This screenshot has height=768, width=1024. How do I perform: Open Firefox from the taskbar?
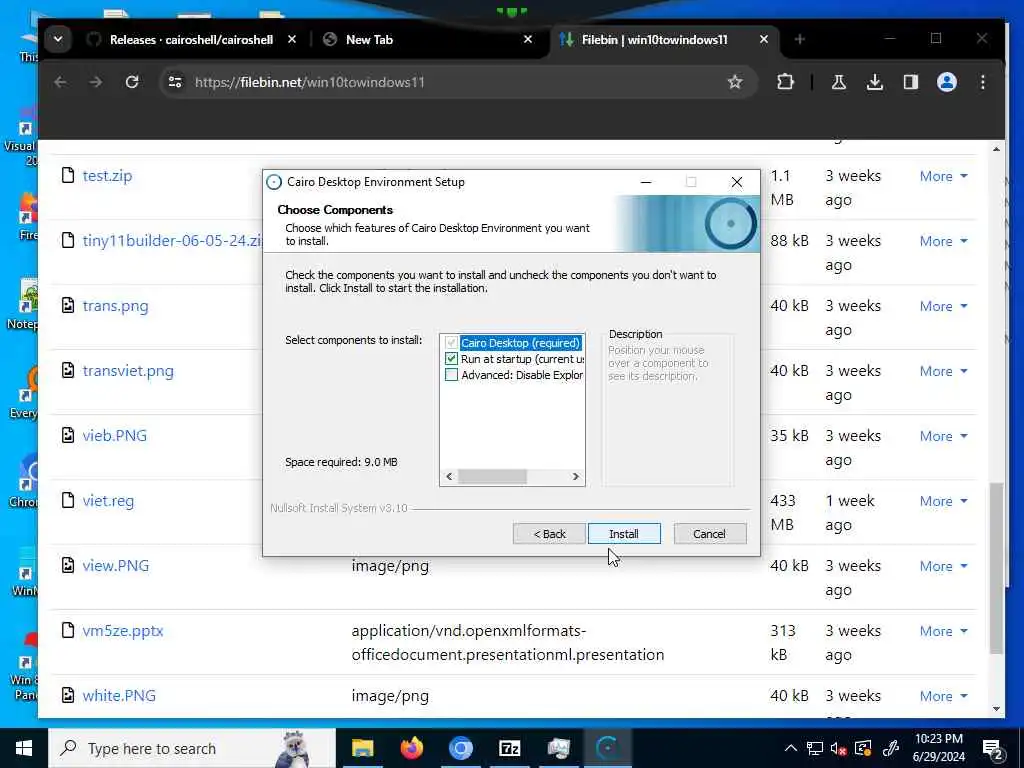[x=411, y=748]
